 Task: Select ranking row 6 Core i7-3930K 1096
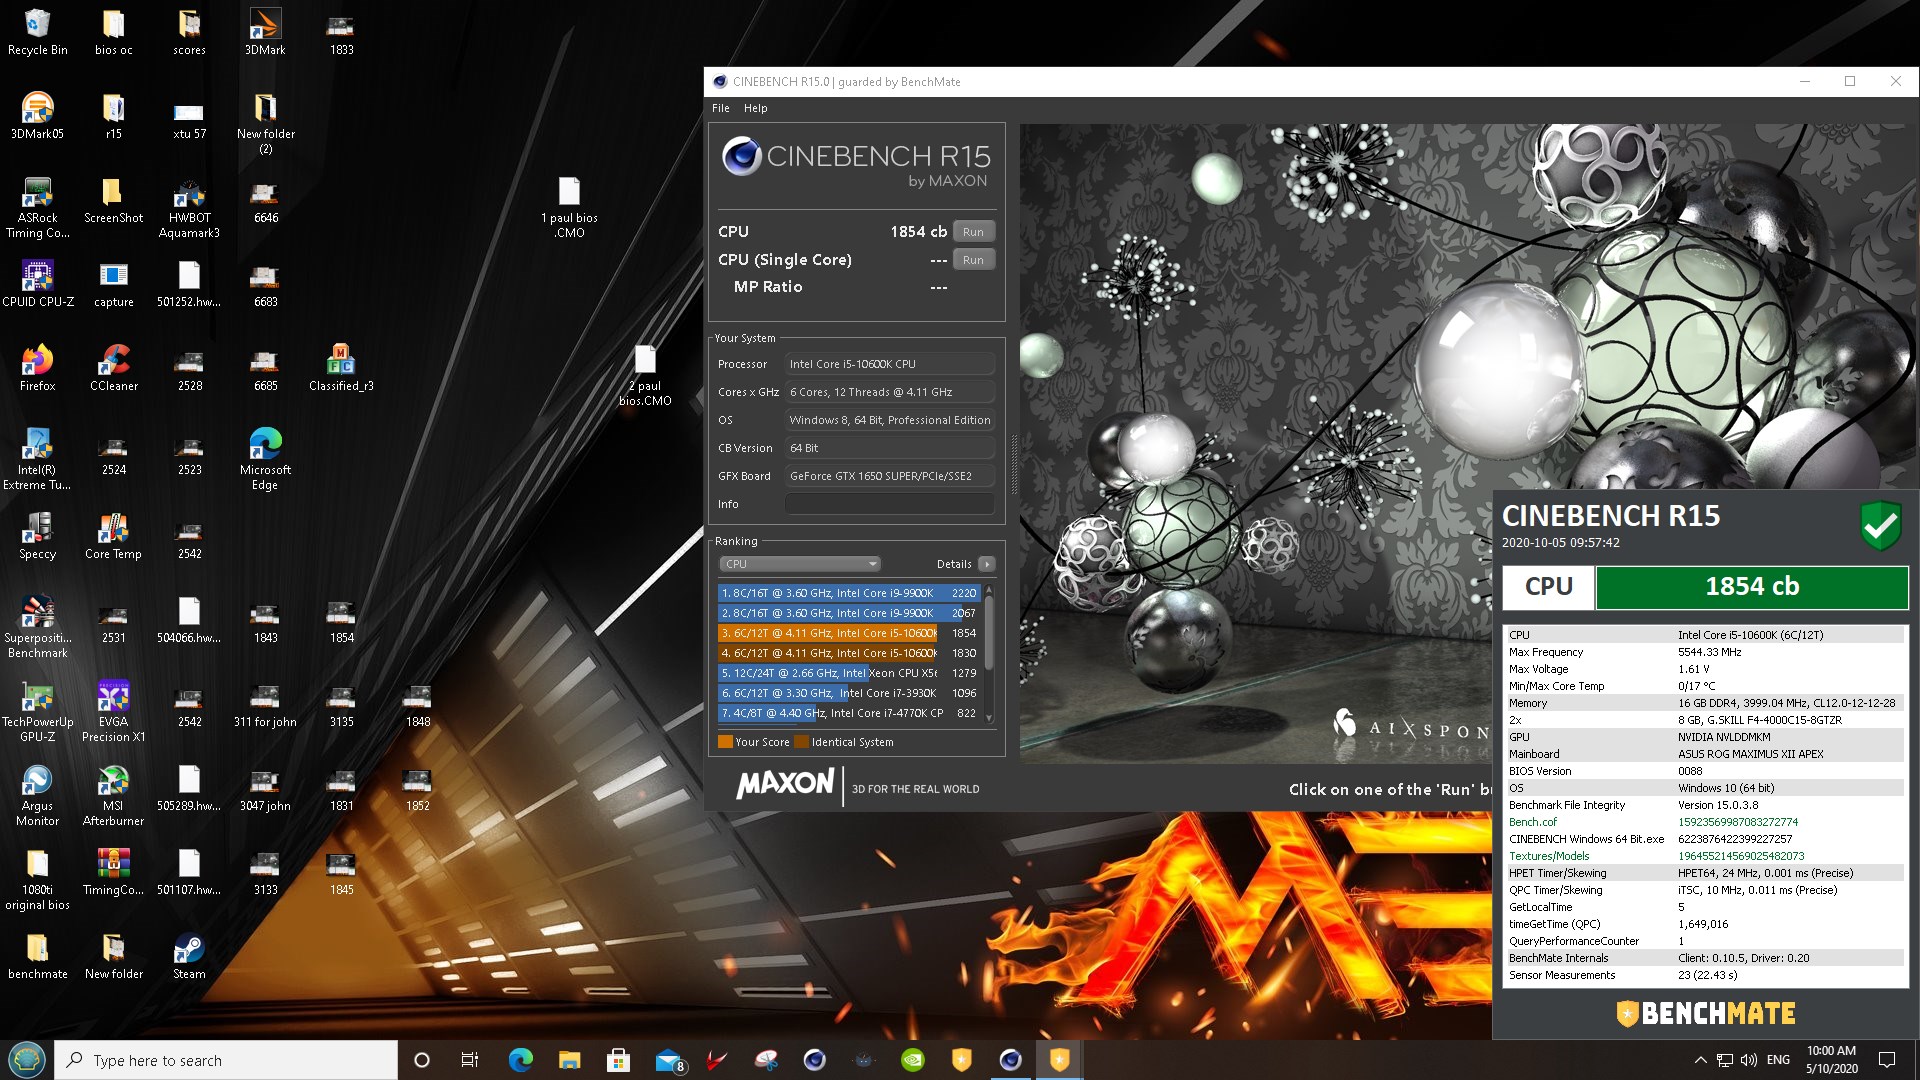pyautogui.click(x=849, y=693)
